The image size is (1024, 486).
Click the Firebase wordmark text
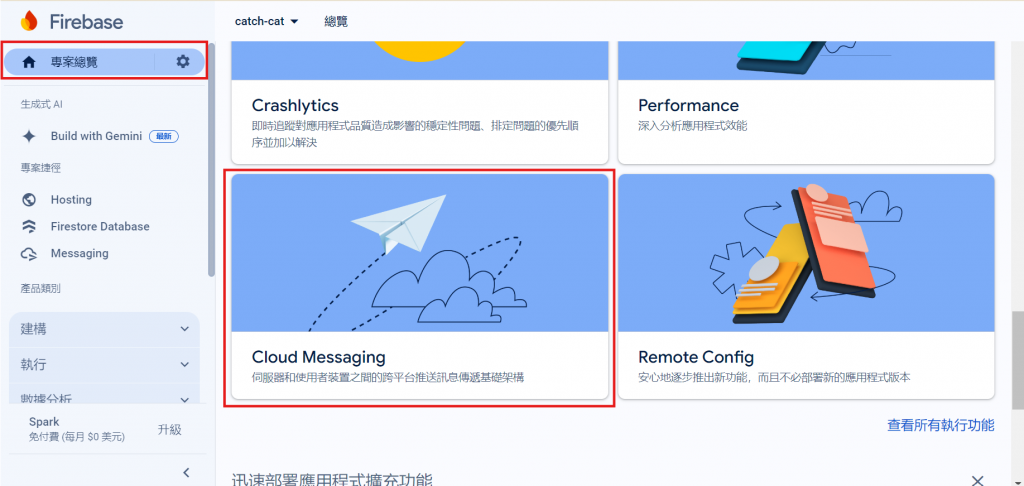pyautogui.click(x=86, y=22)
